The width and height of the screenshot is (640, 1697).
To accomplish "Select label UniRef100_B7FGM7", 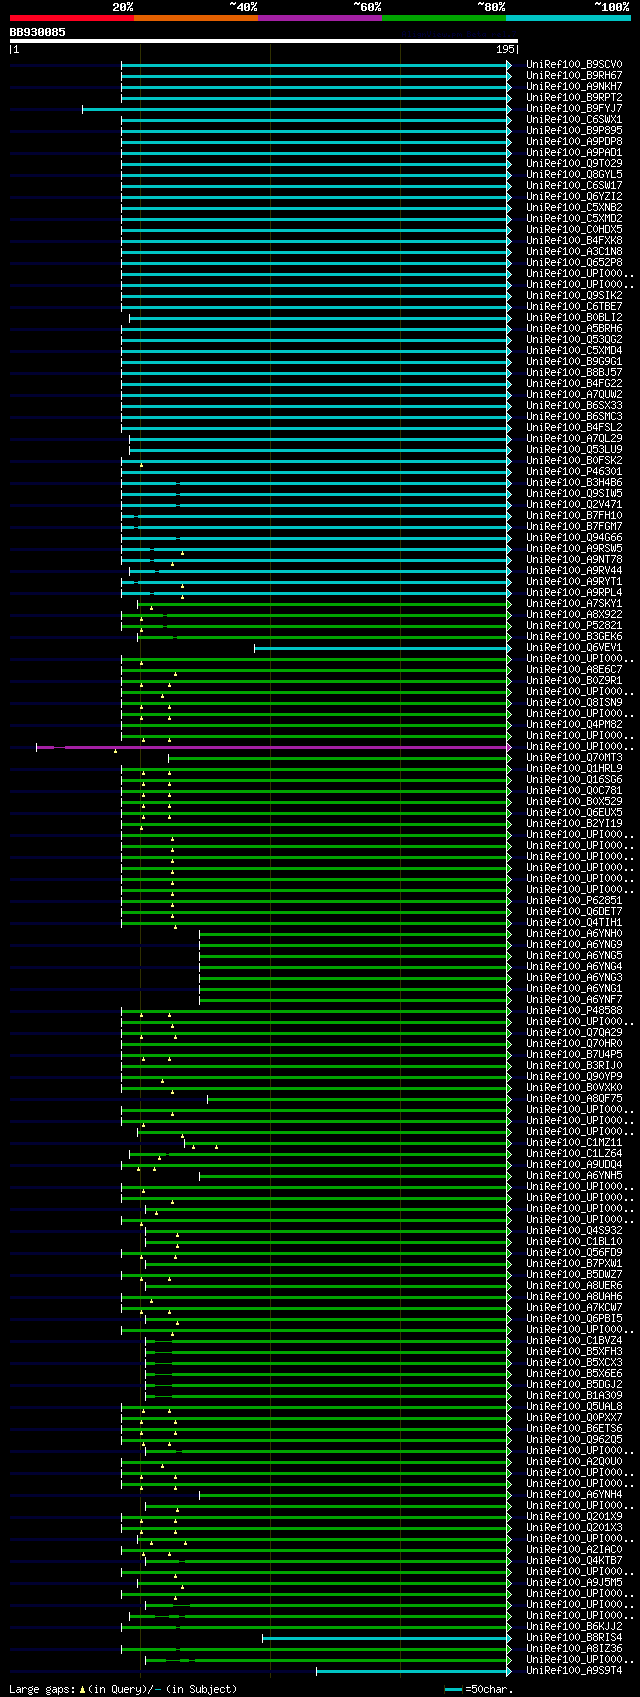I will click(x=574, y=527).
